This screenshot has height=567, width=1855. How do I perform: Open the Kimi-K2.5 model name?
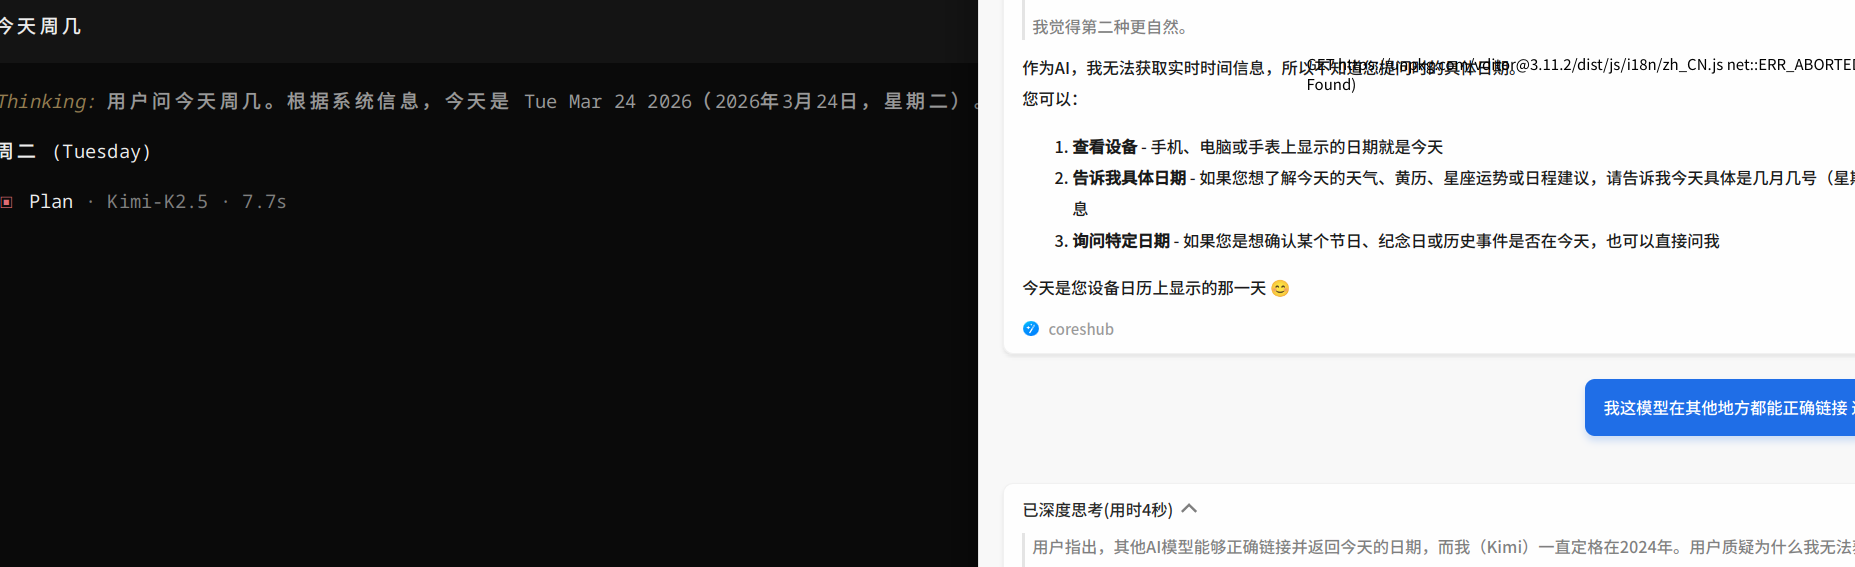point(157,202)
